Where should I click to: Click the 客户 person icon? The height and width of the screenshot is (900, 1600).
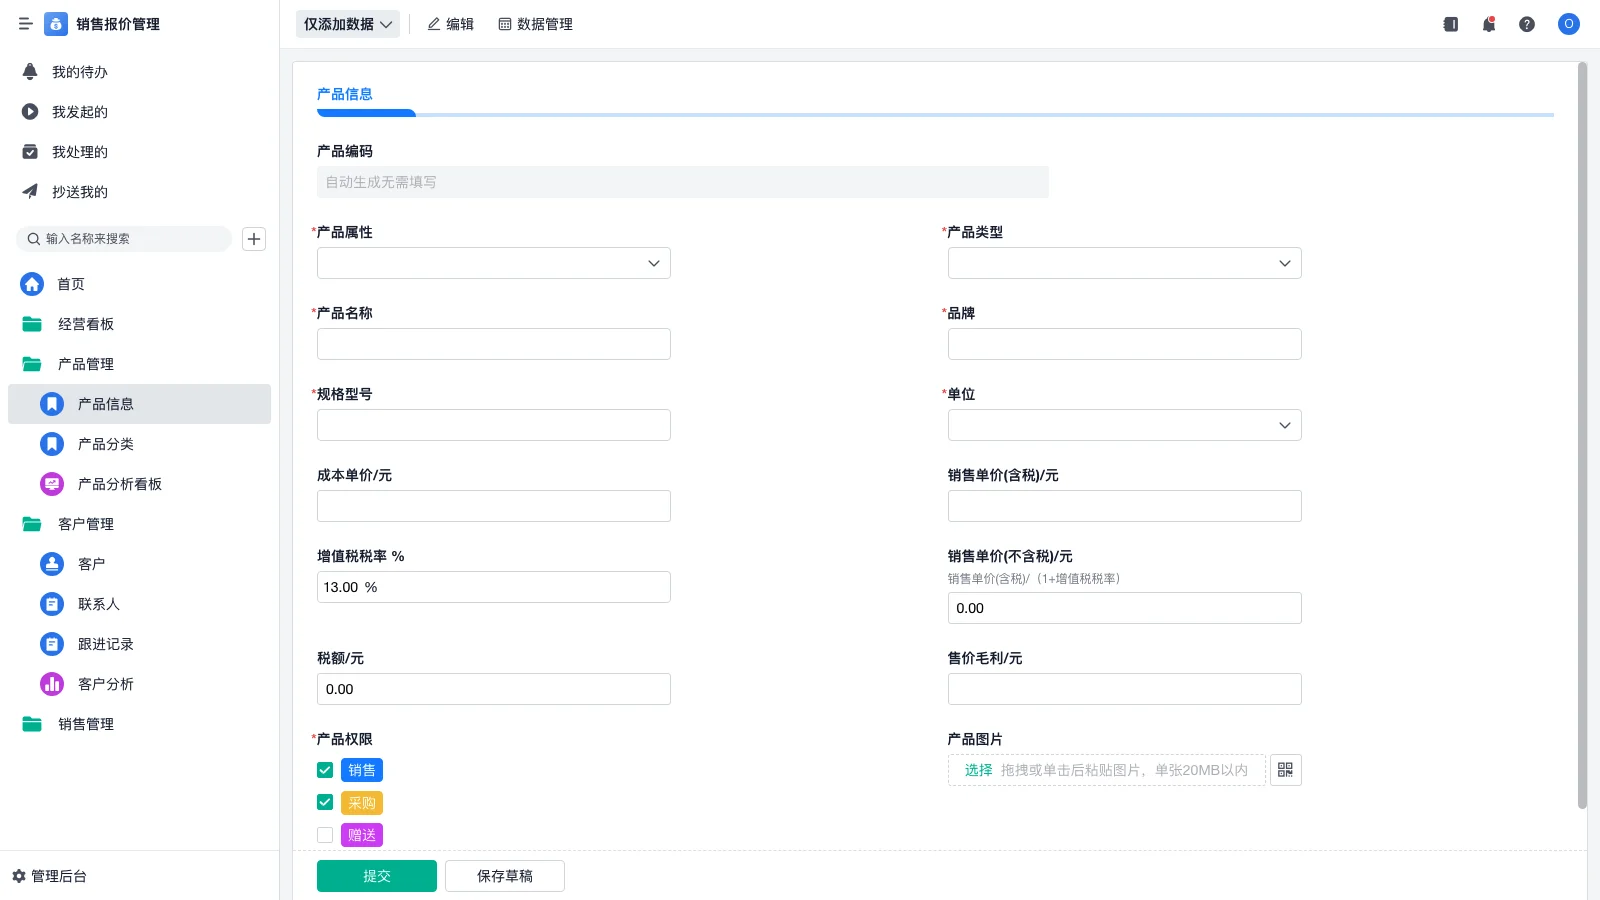(52, 564)
